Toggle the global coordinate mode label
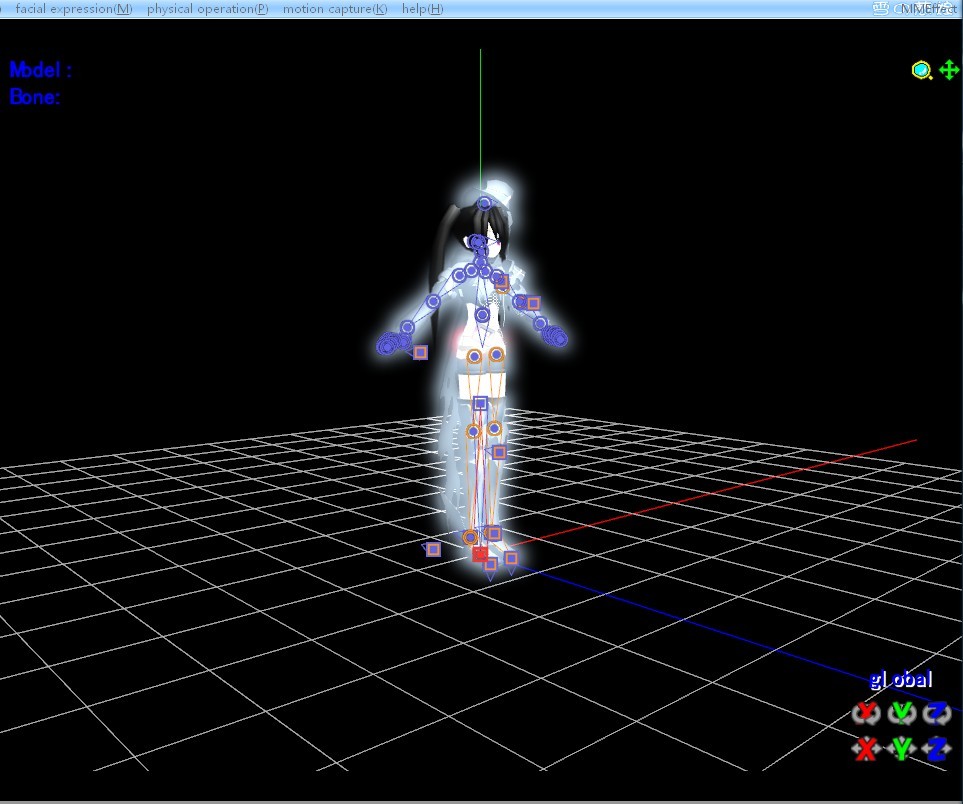Screen dimensions: 963x804 click(901, 679)
